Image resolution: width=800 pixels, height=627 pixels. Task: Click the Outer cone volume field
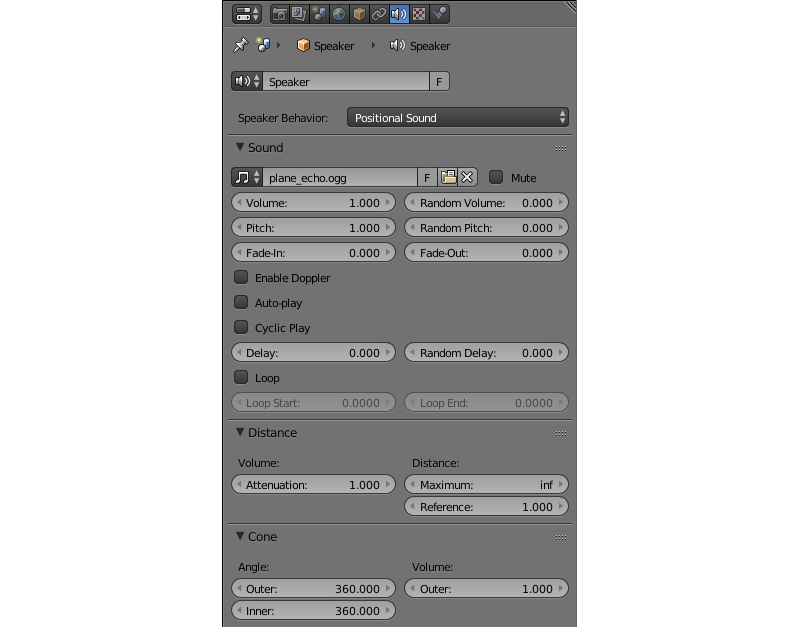pos(486,589)
